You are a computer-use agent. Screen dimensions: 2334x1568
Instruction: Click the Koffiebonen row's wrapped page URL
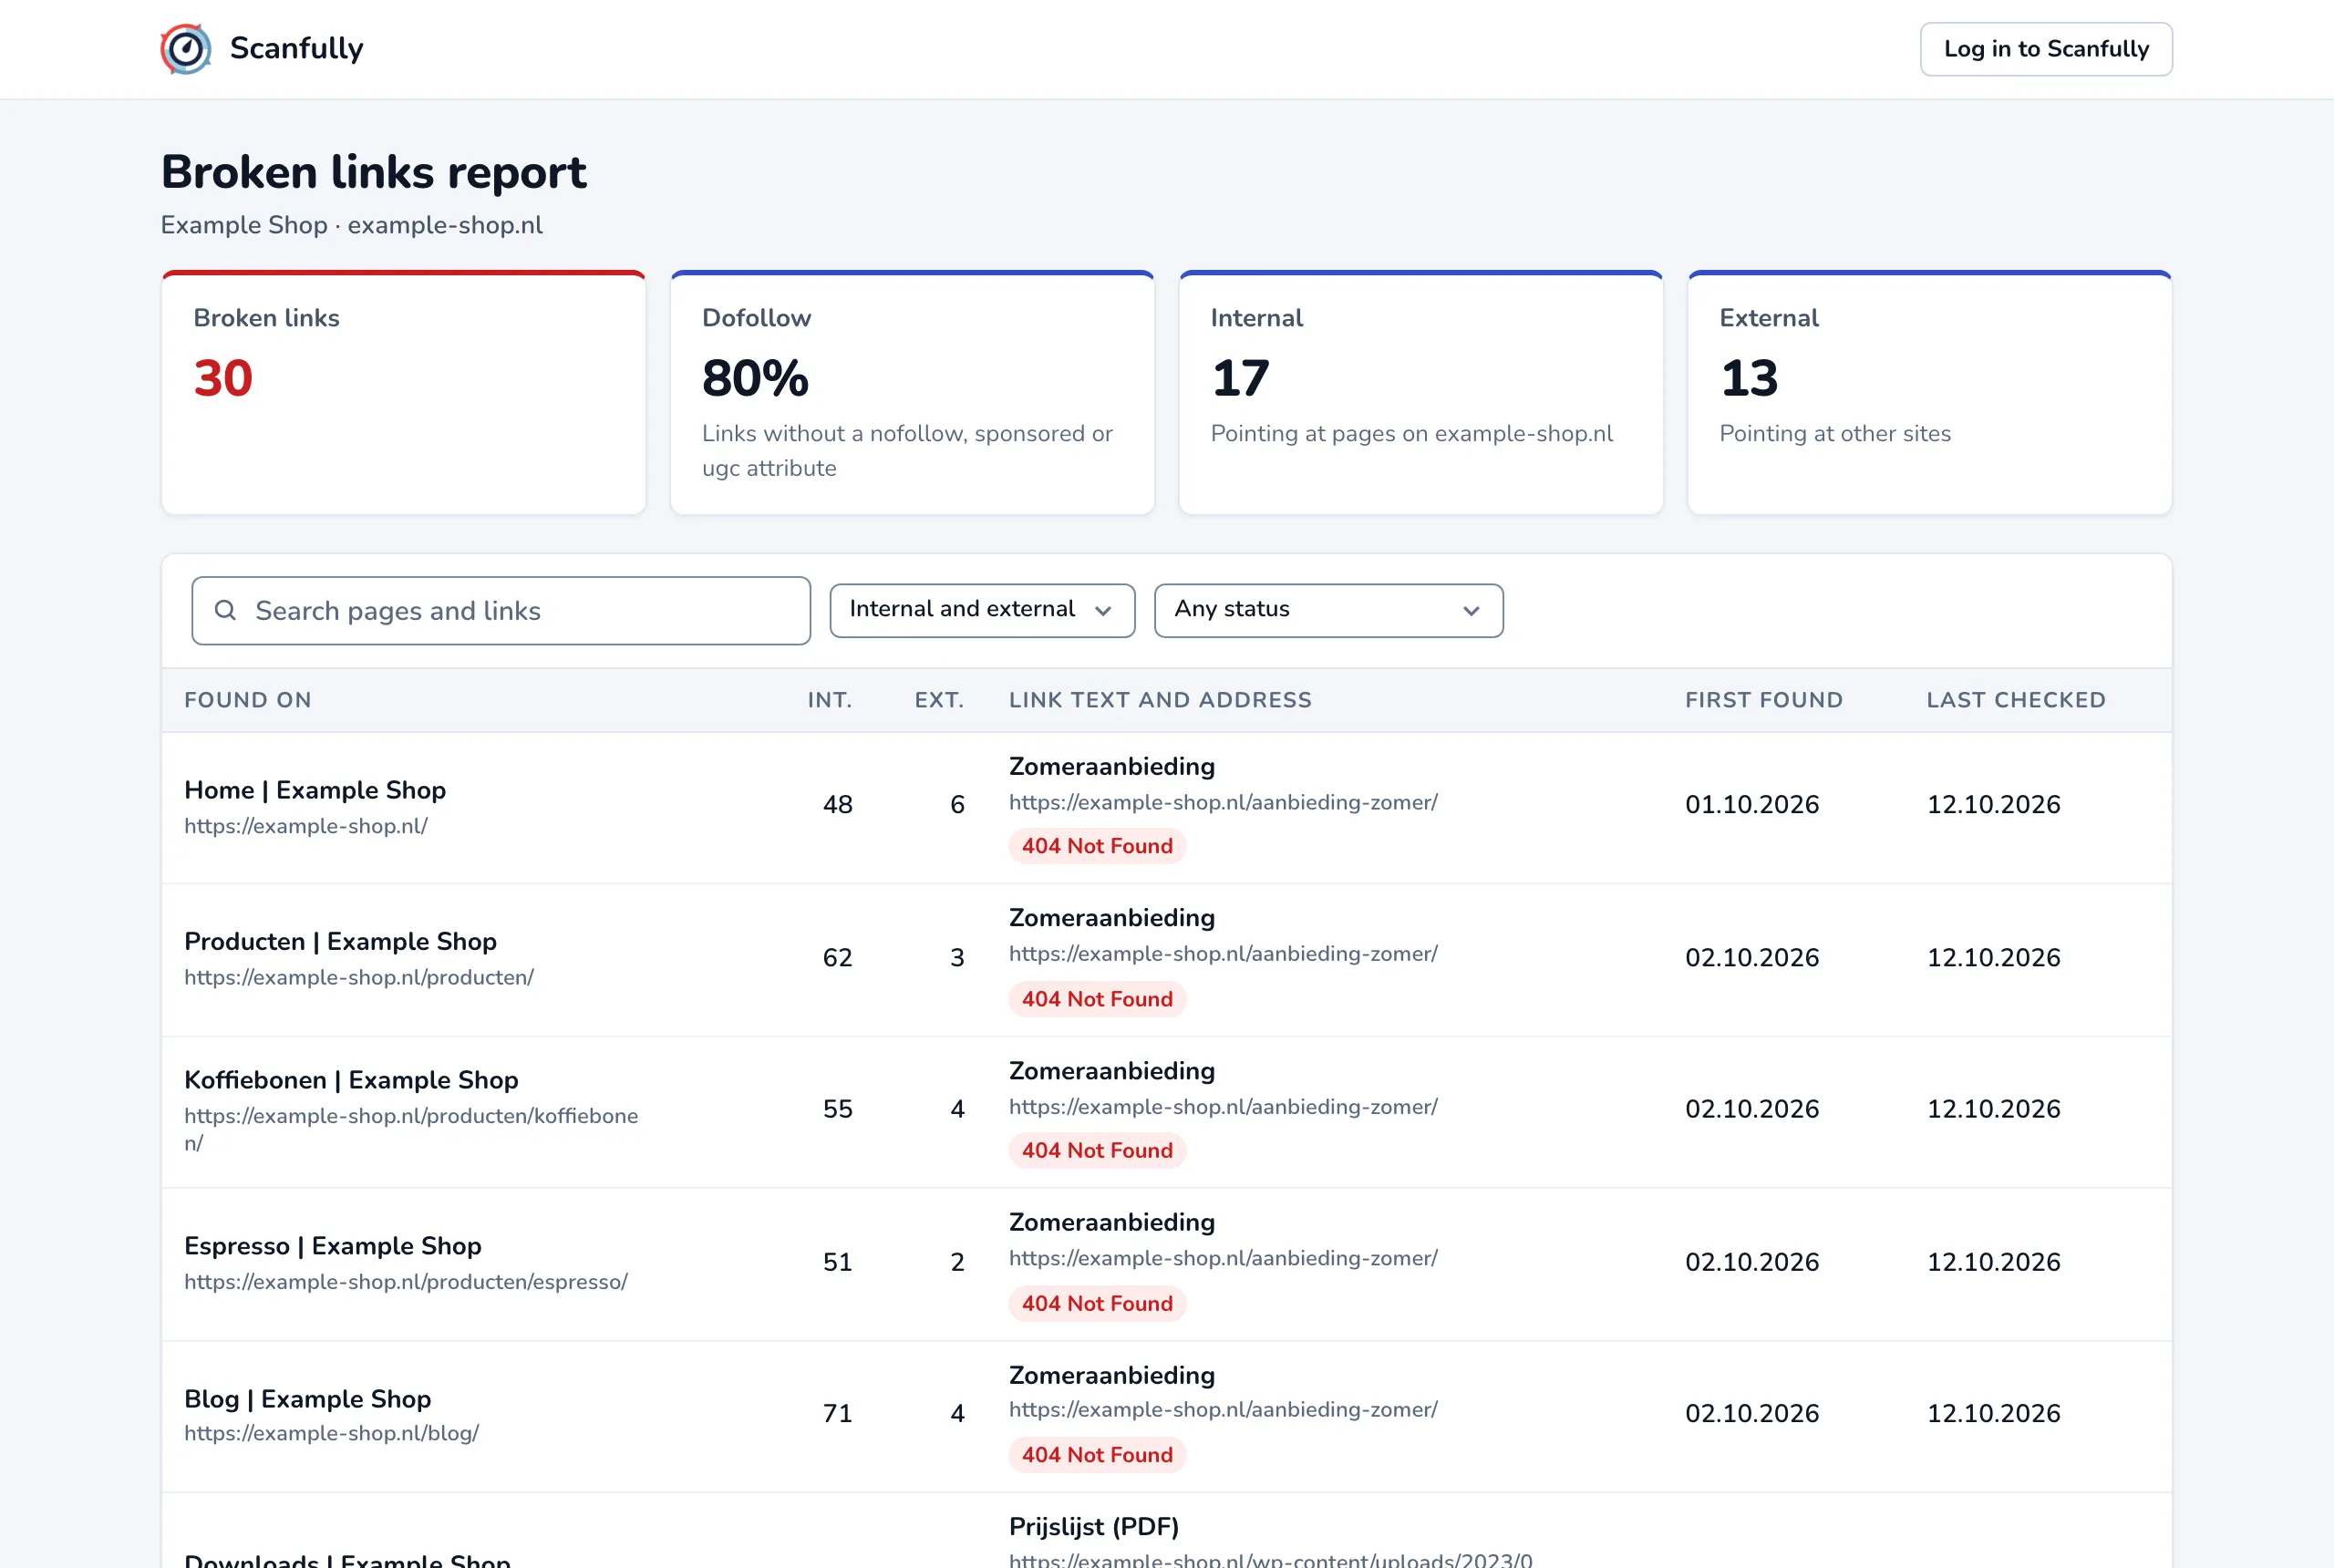(411, 1129)
